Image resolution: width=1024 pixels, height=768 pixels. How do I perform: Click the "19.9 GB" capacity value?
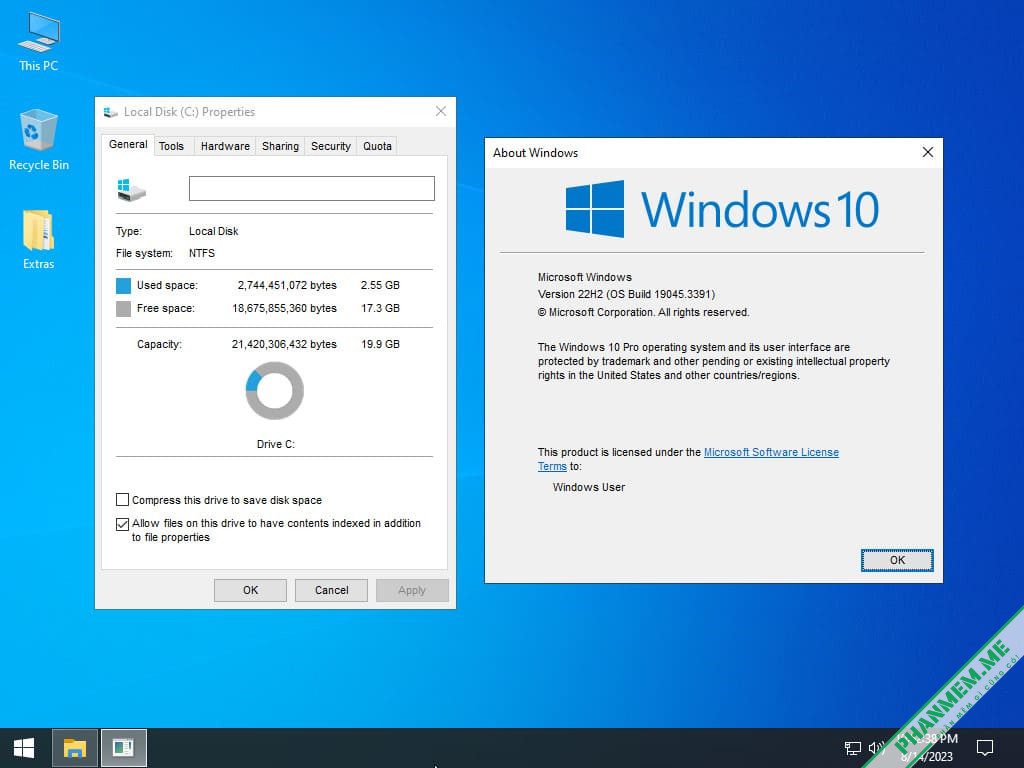[x=380, y=344]
